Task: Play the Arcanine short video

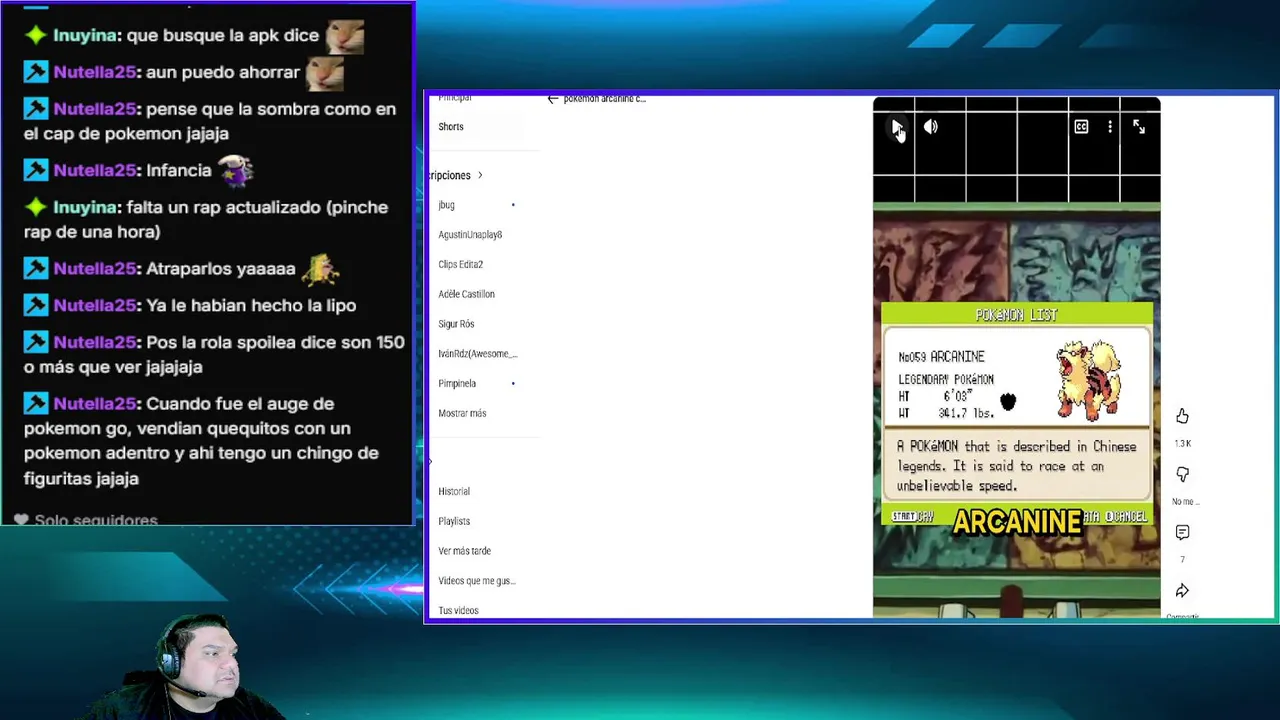Action: [x=897, y=127]
